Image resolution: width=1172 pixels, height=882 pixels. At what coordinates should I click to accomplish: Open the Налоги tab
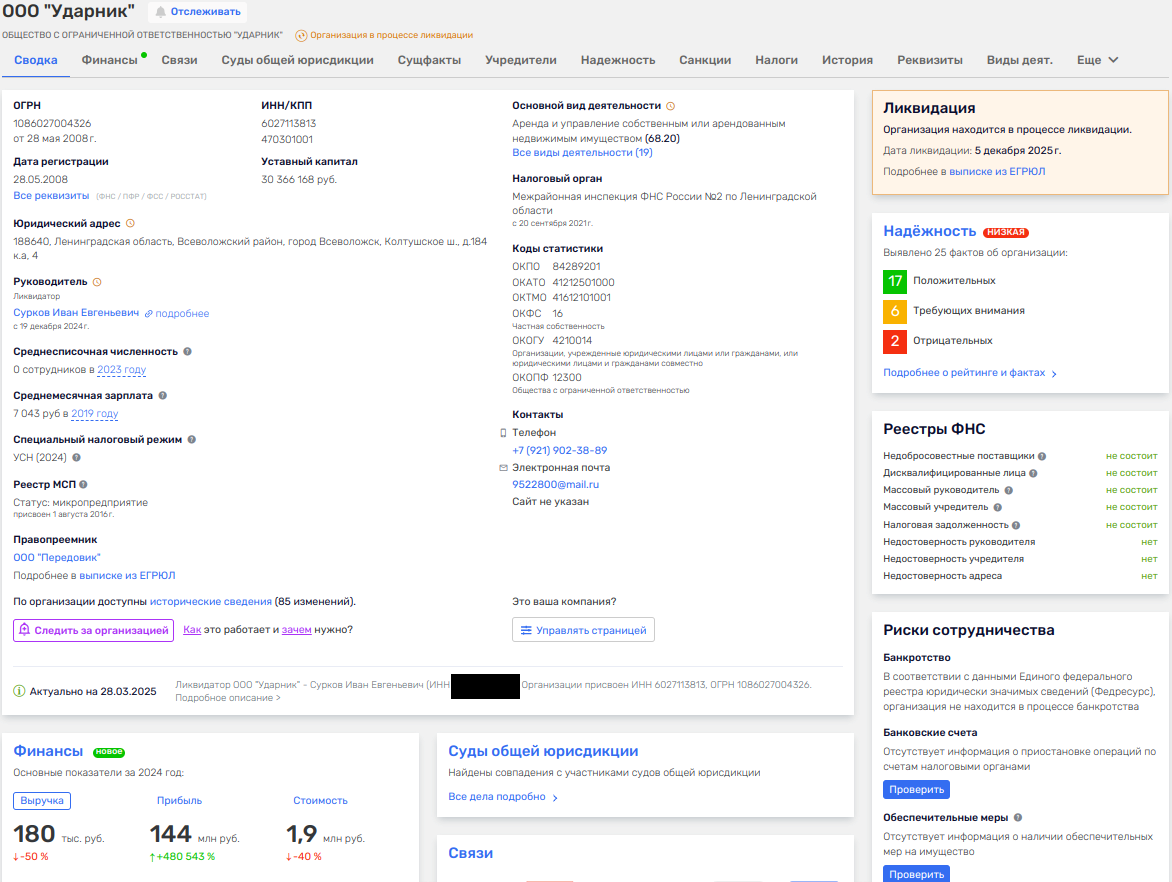point(777,60)
